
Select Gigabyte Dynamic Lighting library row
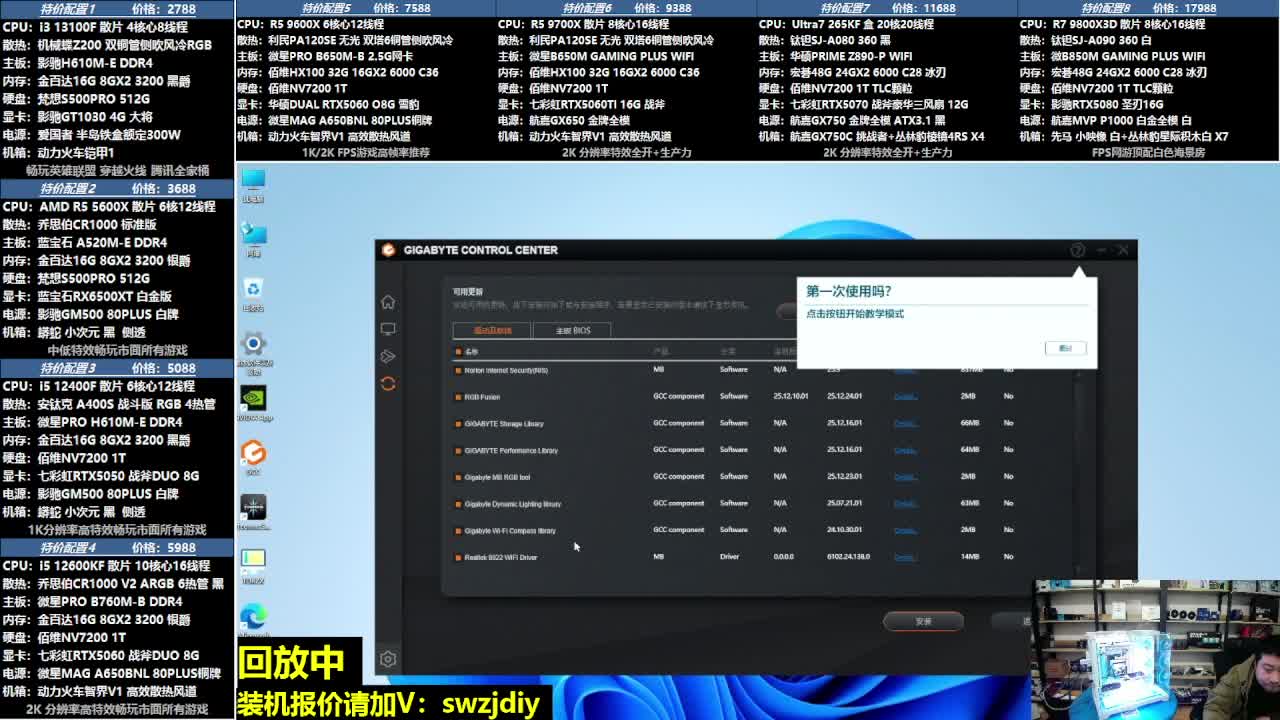tap(513, 504)
